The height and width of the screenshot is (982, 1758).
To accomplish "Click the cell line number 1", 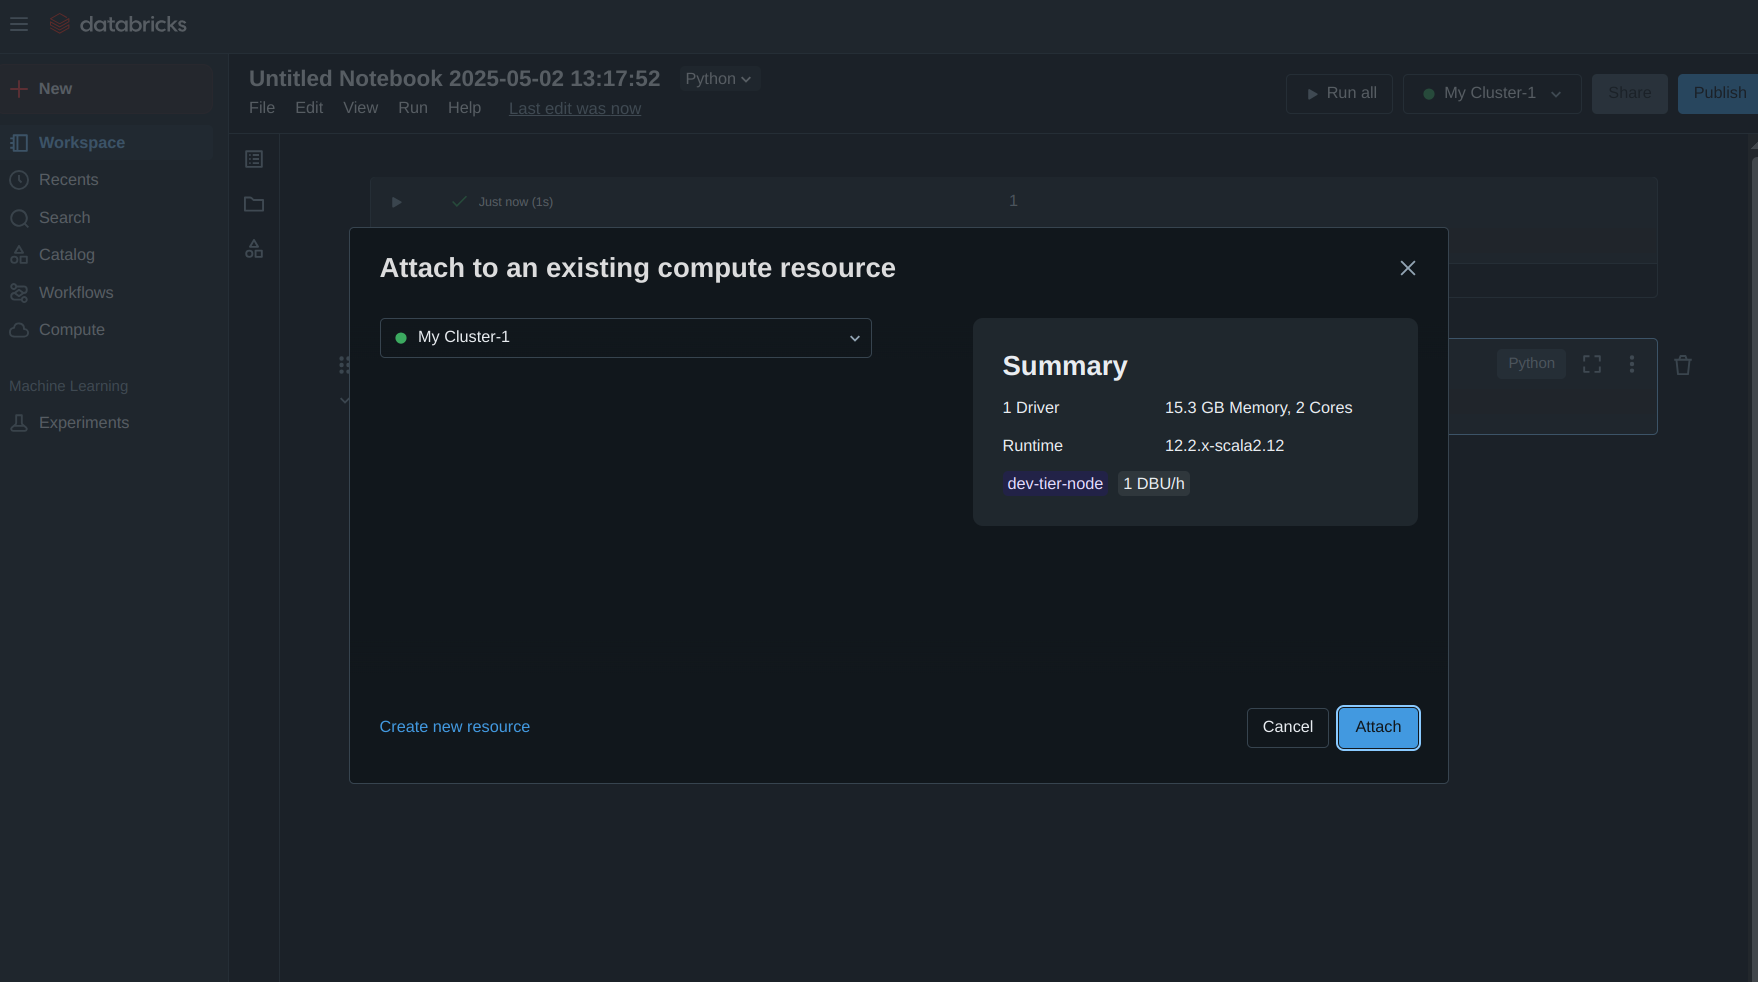I will pyautogui.click(x=1013, y=201).
